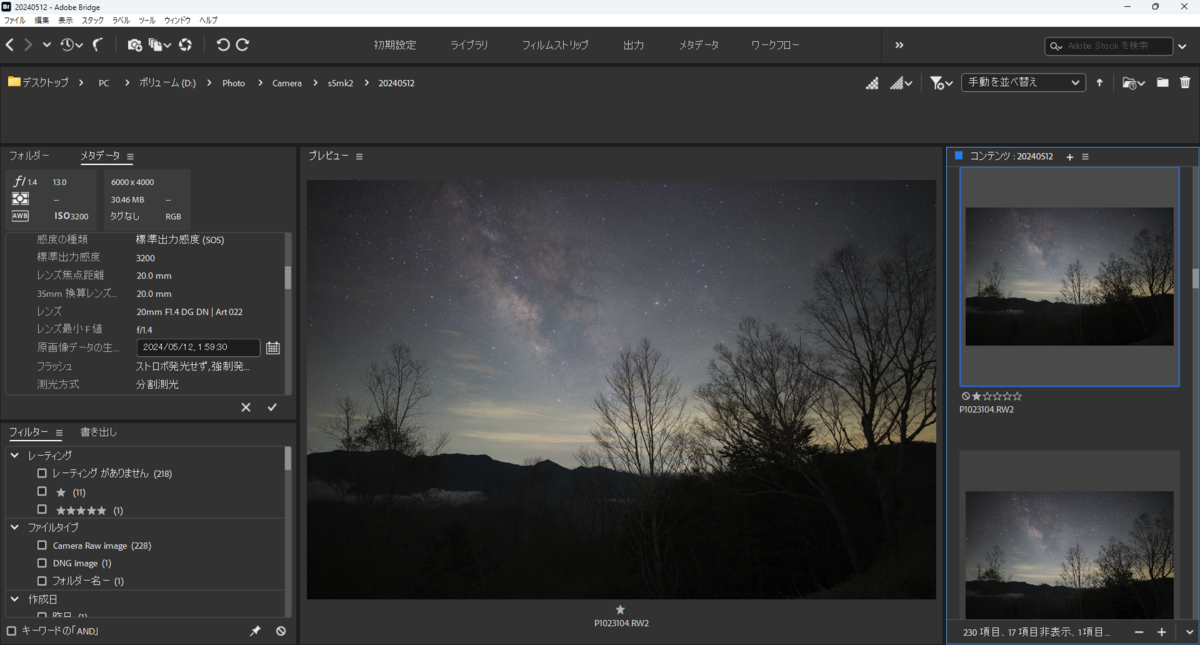This screenshot has height=645, width=1200.
Task: Open the Content panel hamburger menu
Action: 1085,157
